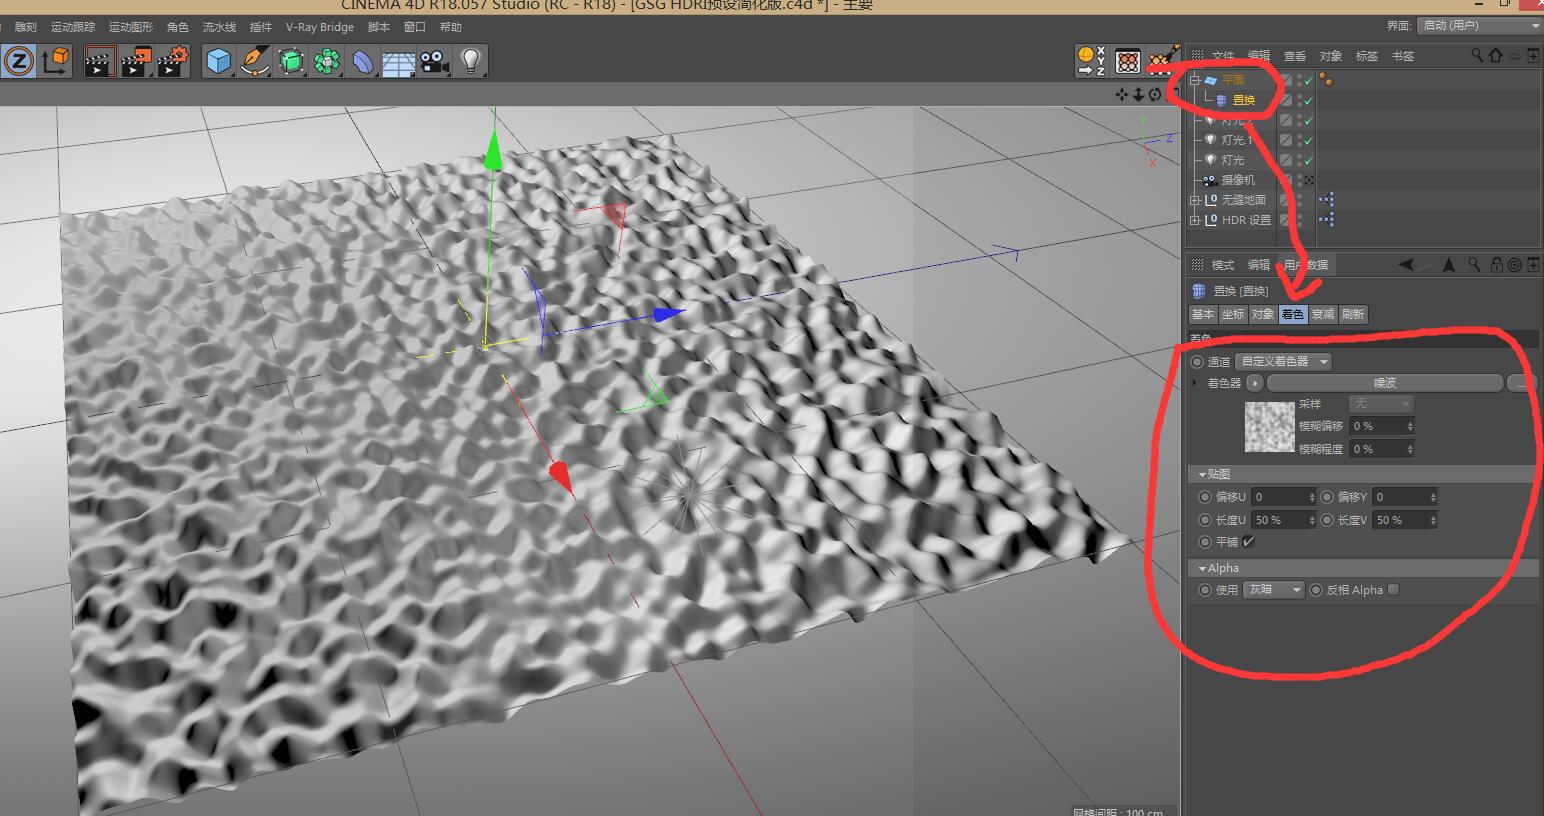1544x816 pixels.
Task: Click the attribute manager target mode icon
Action: click(1515, 265)
